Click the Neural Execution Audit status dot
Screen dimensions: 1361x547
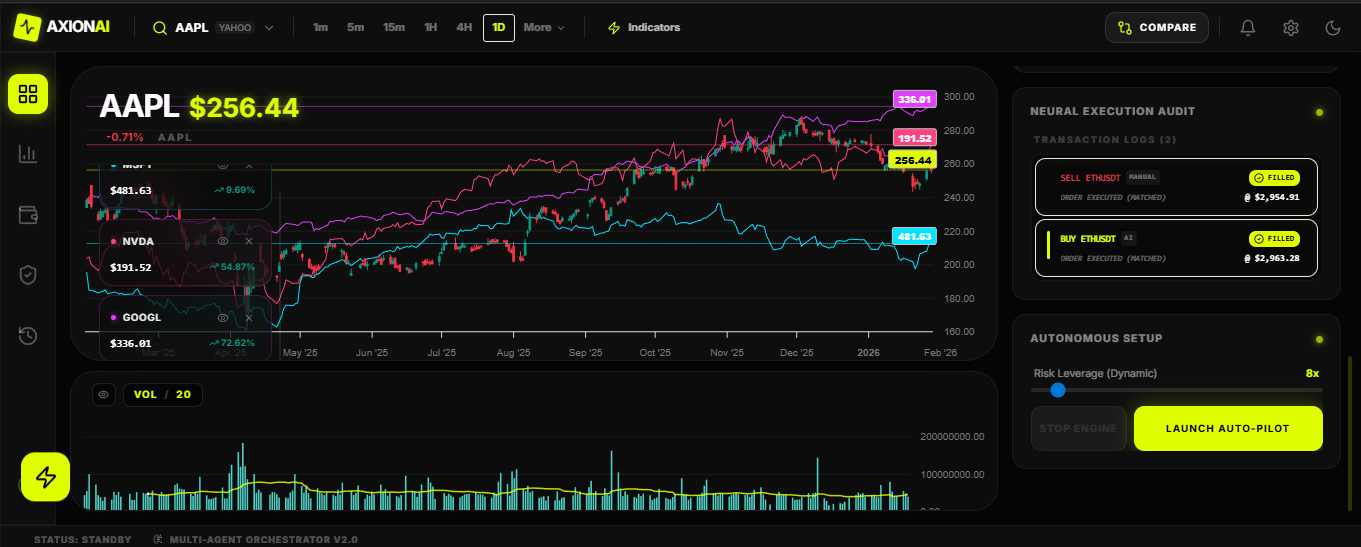tap(1320, 112)
